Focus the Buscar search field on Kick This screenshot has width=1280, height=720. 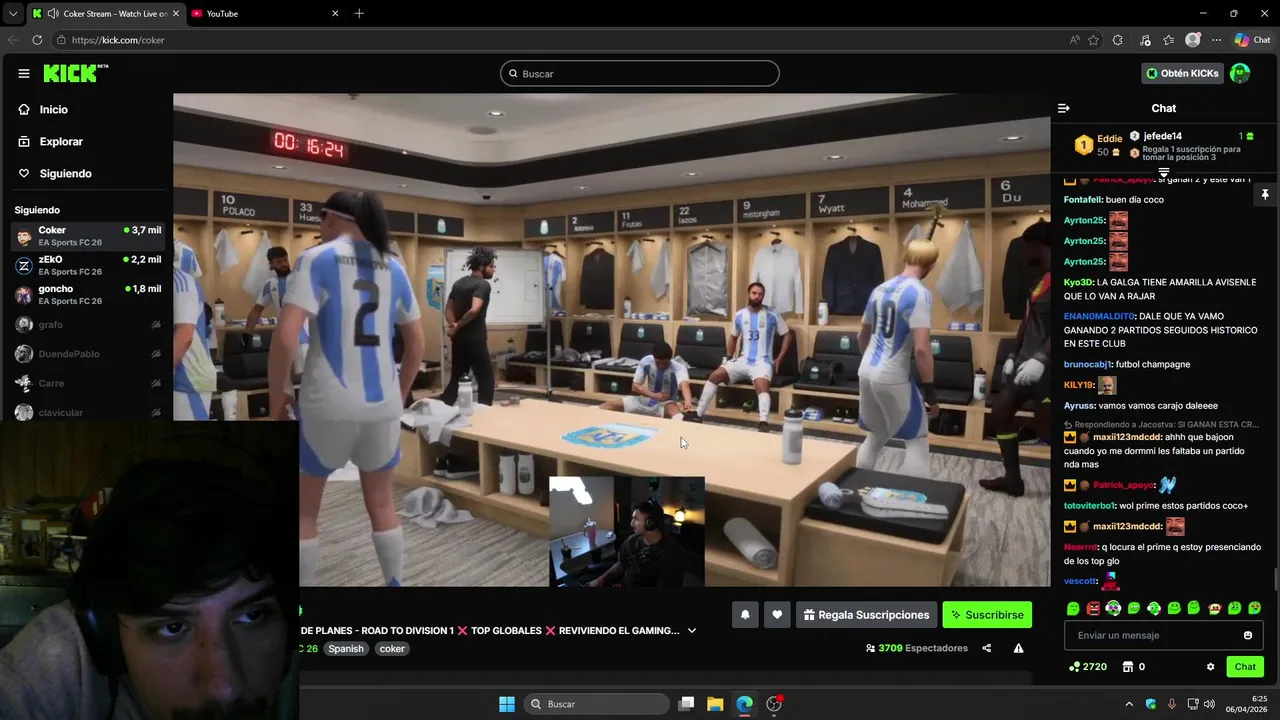[x=640, y=73]
